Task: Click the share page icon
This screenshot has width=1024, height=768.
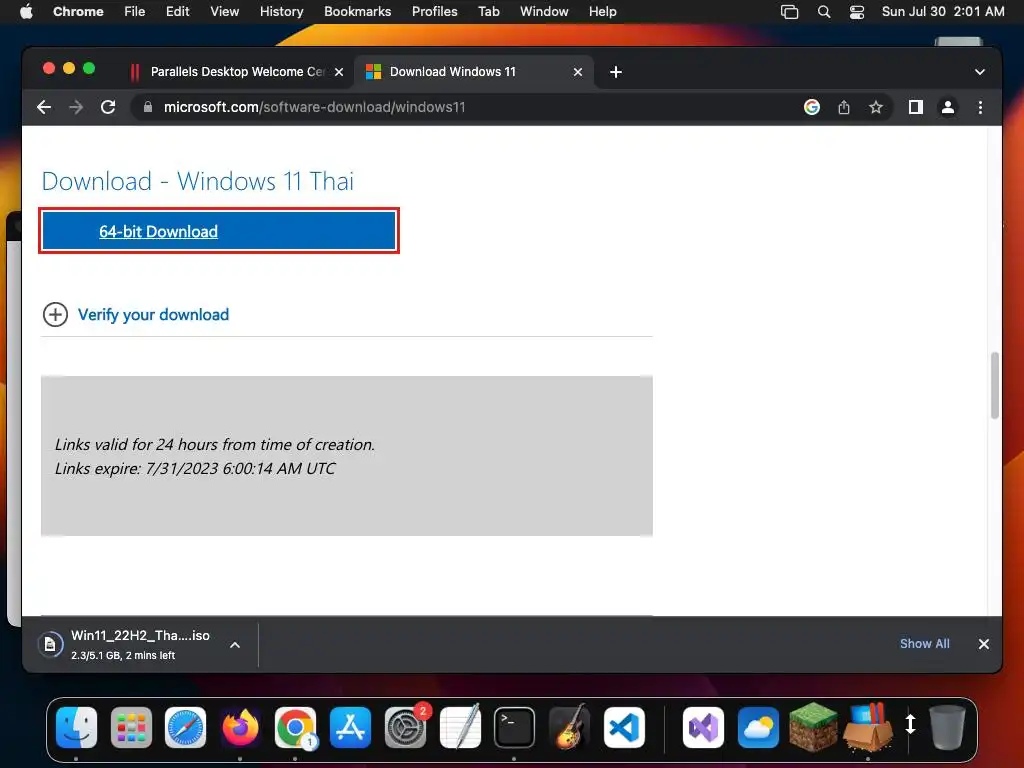Action: 844,107
